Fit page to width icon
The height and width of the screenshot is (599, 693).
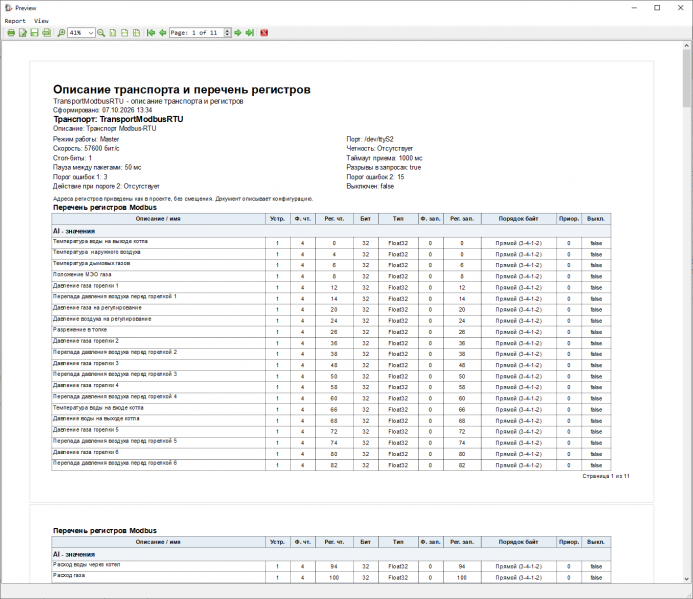(x=125, y=33)
